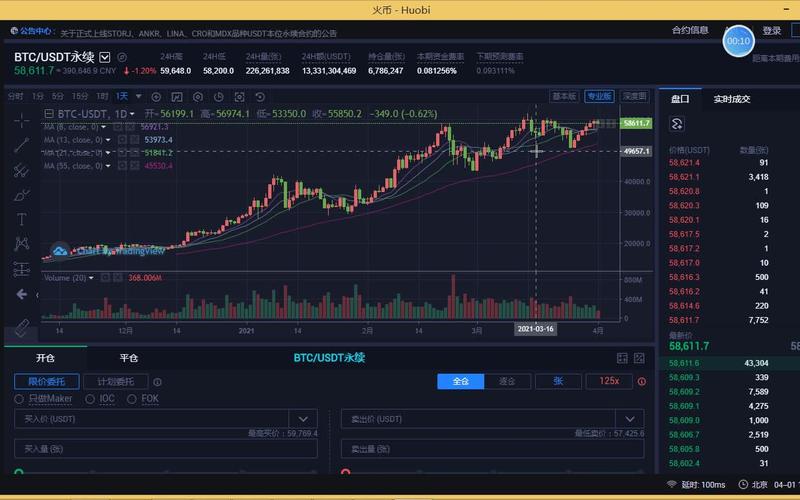This screenshot has width=800, height=500.
Task: Open the prediction and measurement tools
Action: click(x=21, y=268)
